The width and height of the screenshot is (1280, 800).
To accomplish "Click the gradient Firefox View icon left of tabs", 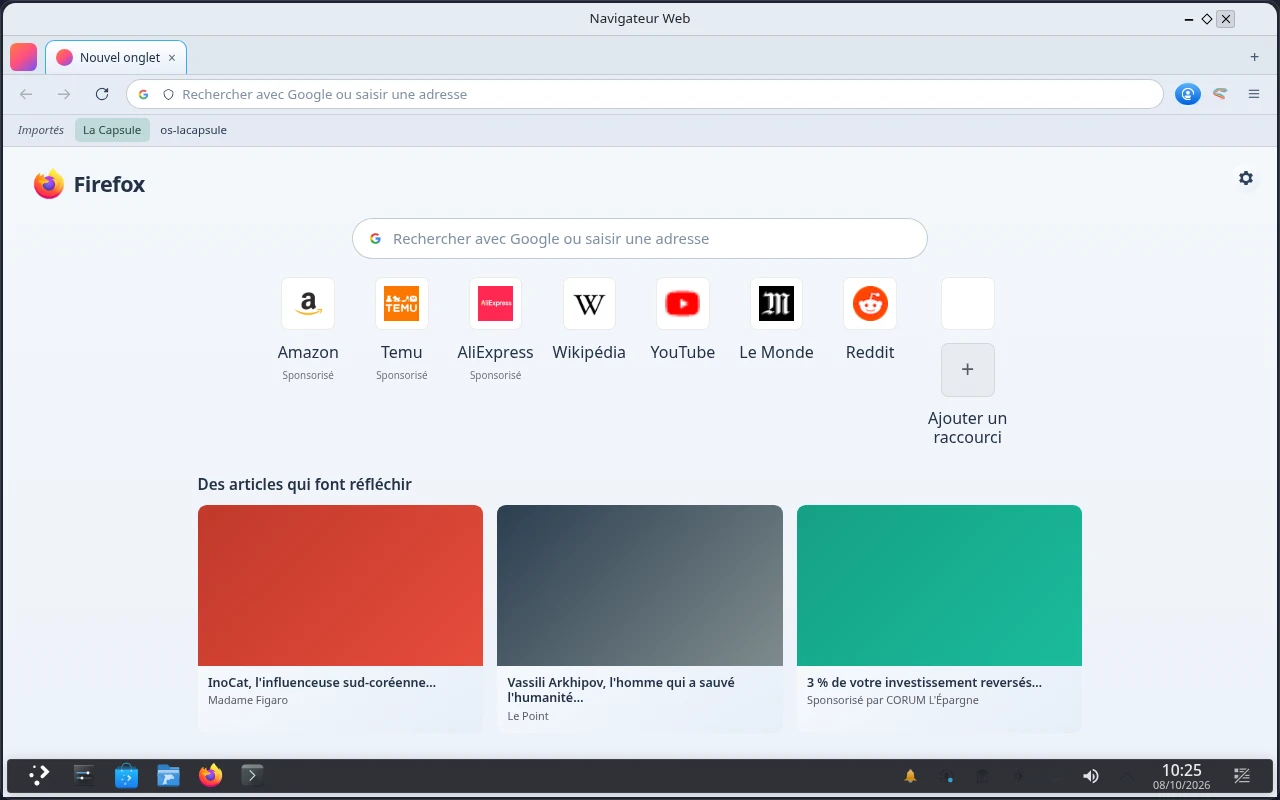I will click(x=23, y=57).
